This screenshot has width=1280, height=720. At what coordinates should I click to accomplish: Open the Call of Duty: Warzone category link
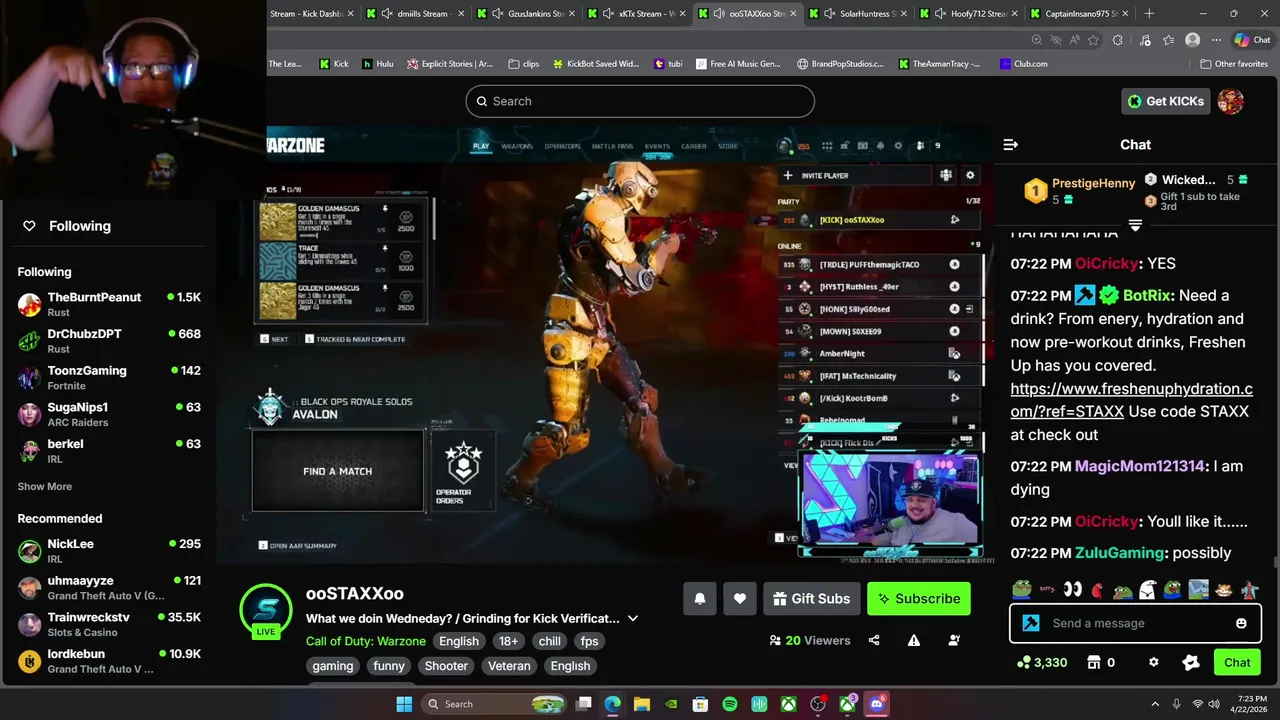(x=366, y=641)
